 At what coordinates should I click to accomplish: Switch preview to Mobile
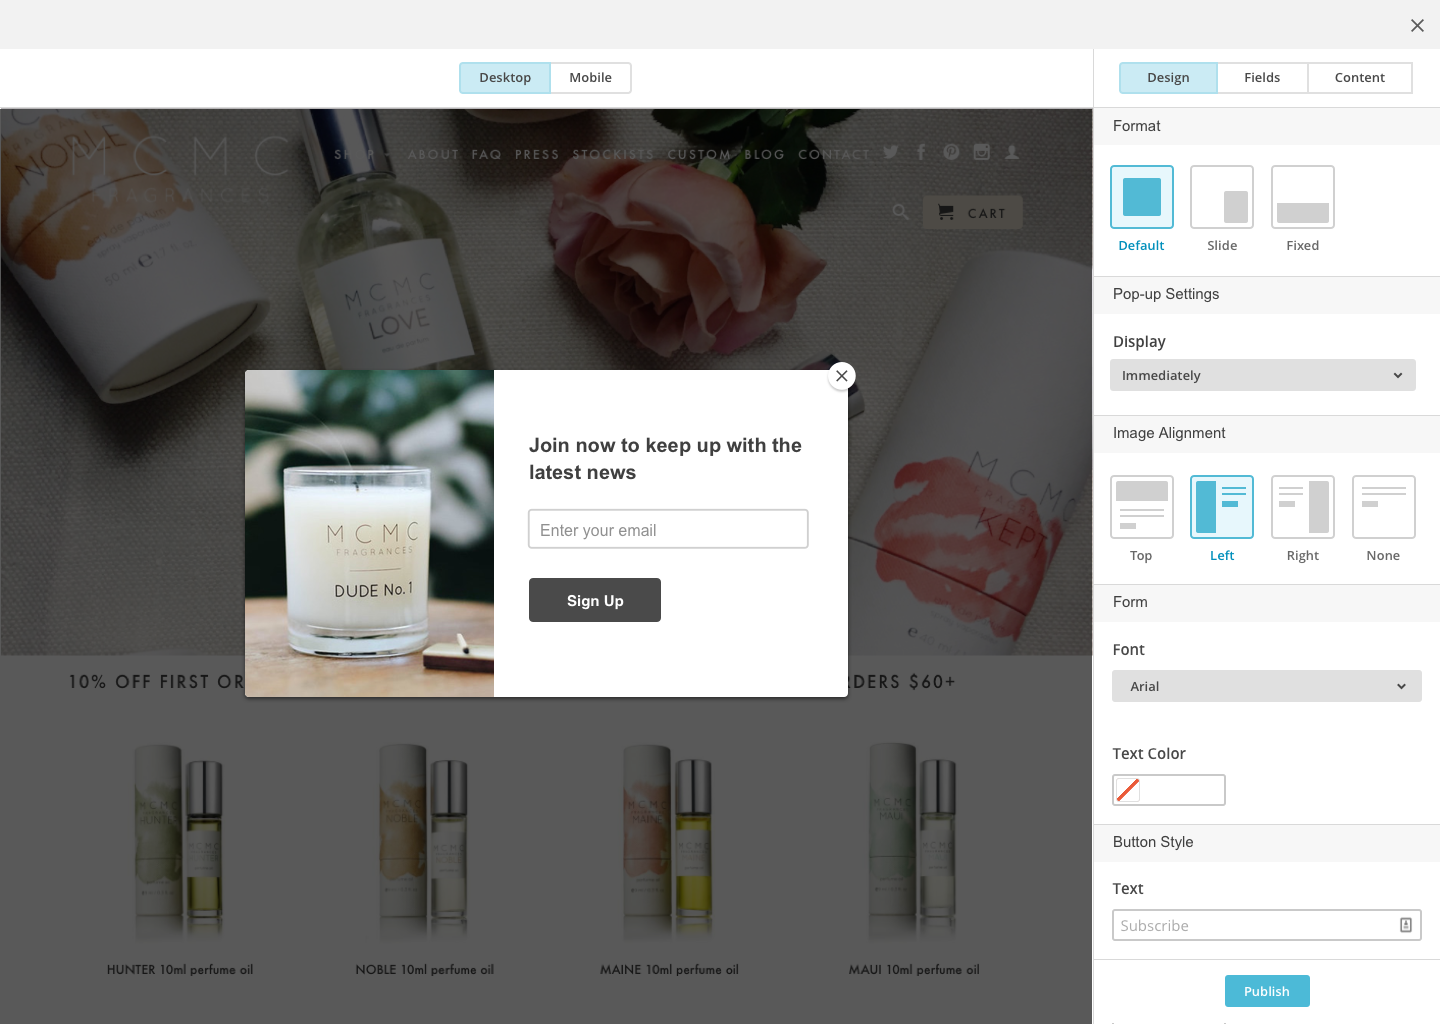coord(590,78)
